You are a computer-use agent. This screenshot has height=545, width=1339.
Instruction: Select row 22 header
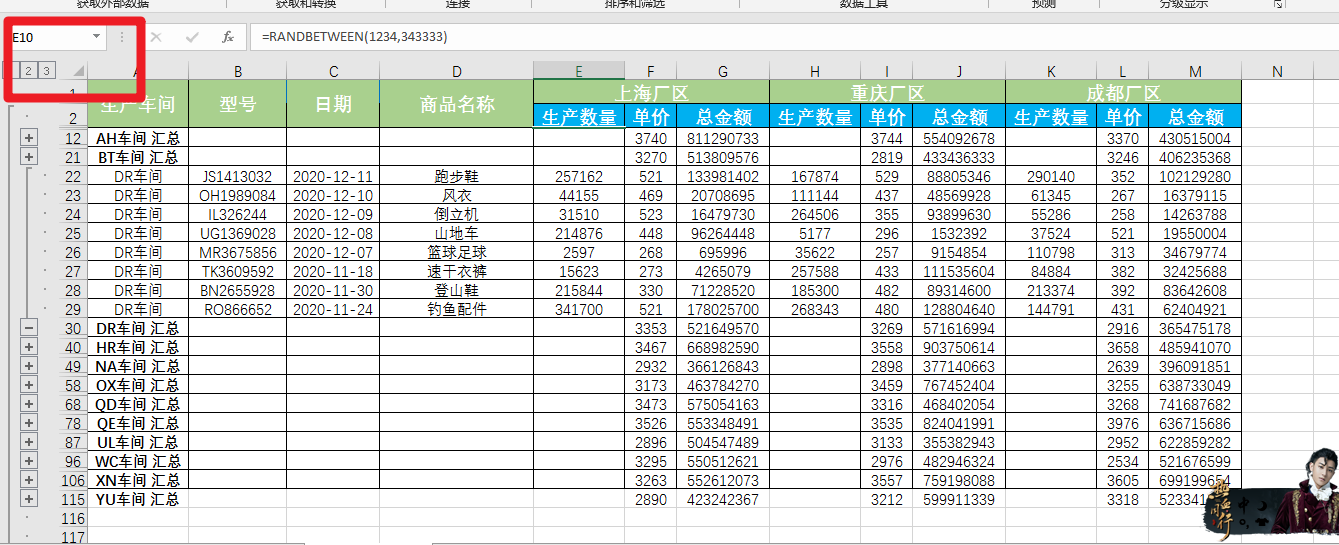(74, 176)
